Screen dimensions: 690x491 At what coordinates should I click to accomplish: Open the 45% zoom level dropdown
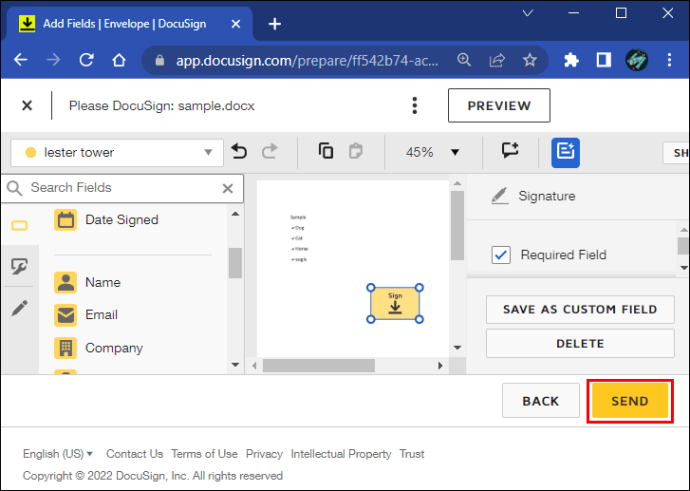432,152
